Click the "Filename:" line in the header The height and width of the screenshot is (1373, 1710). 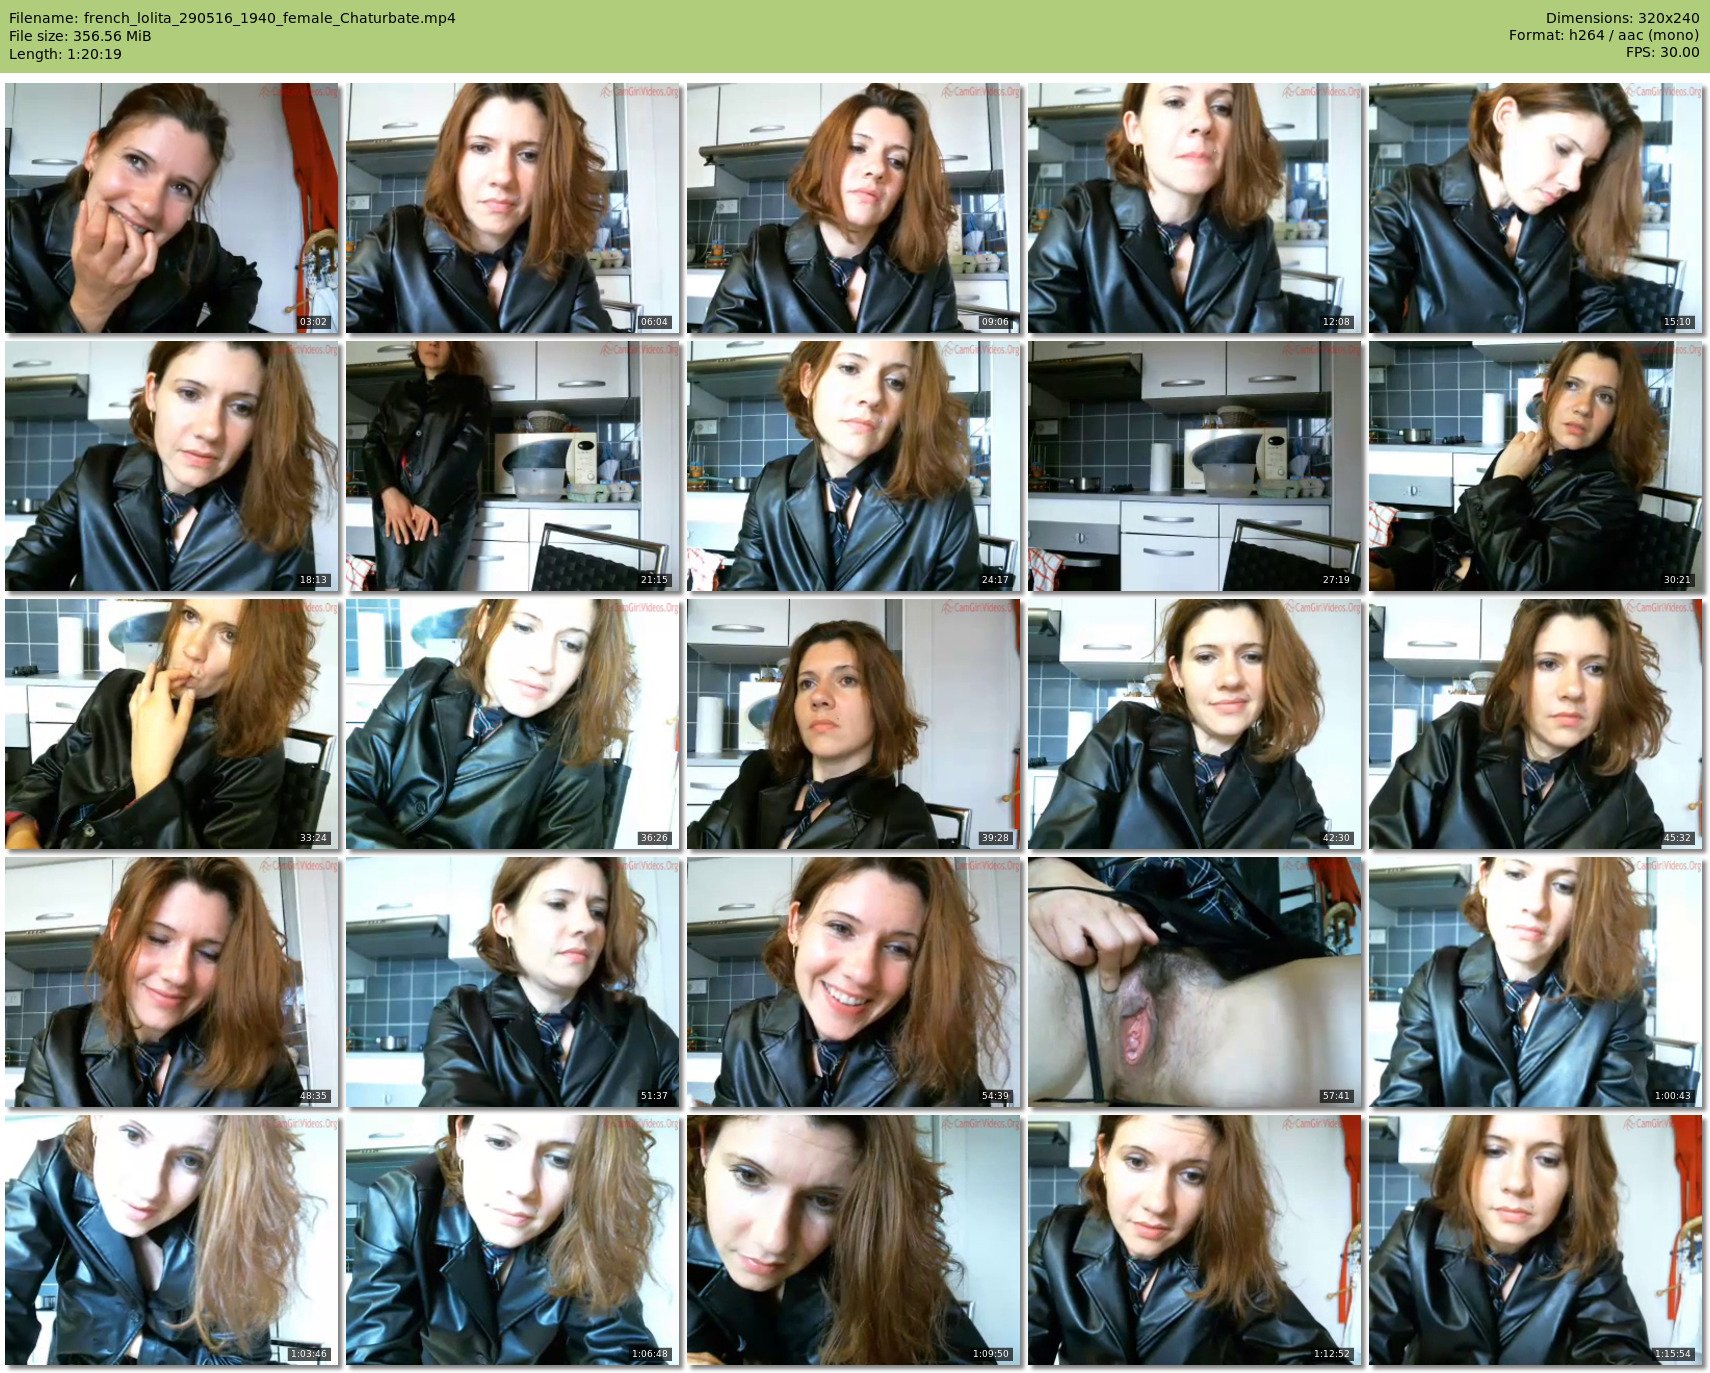pyautogui.click(x=232, y=18)
